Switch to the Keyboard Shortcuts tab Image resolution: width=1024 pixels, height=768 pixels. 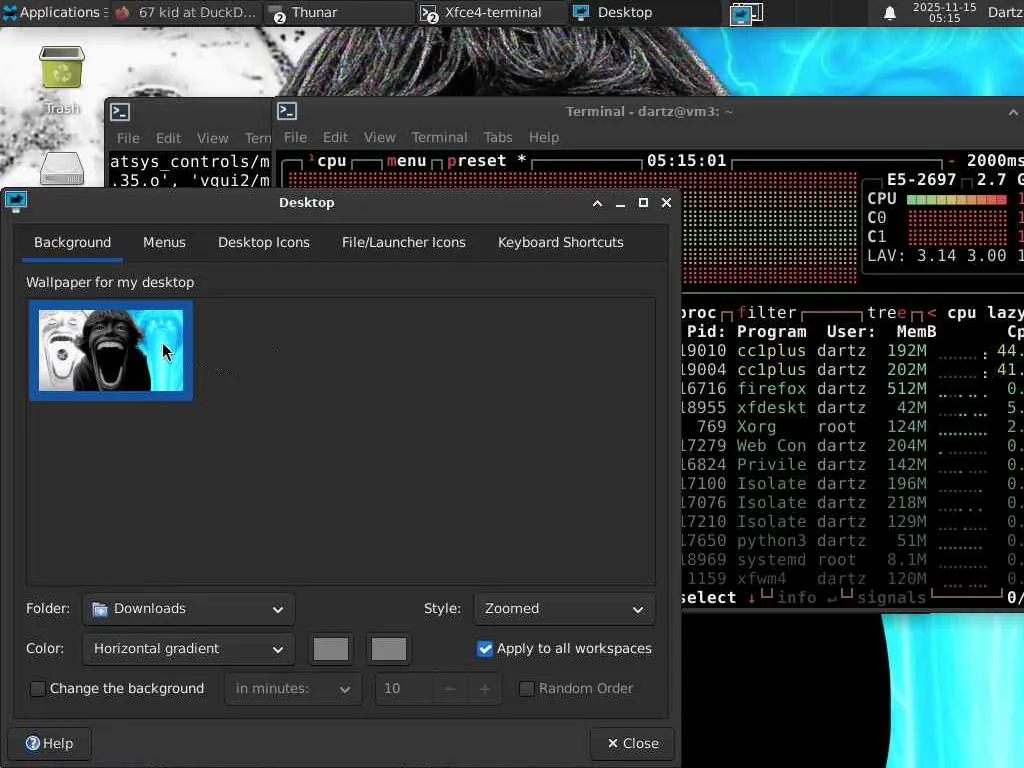point(560,242)
